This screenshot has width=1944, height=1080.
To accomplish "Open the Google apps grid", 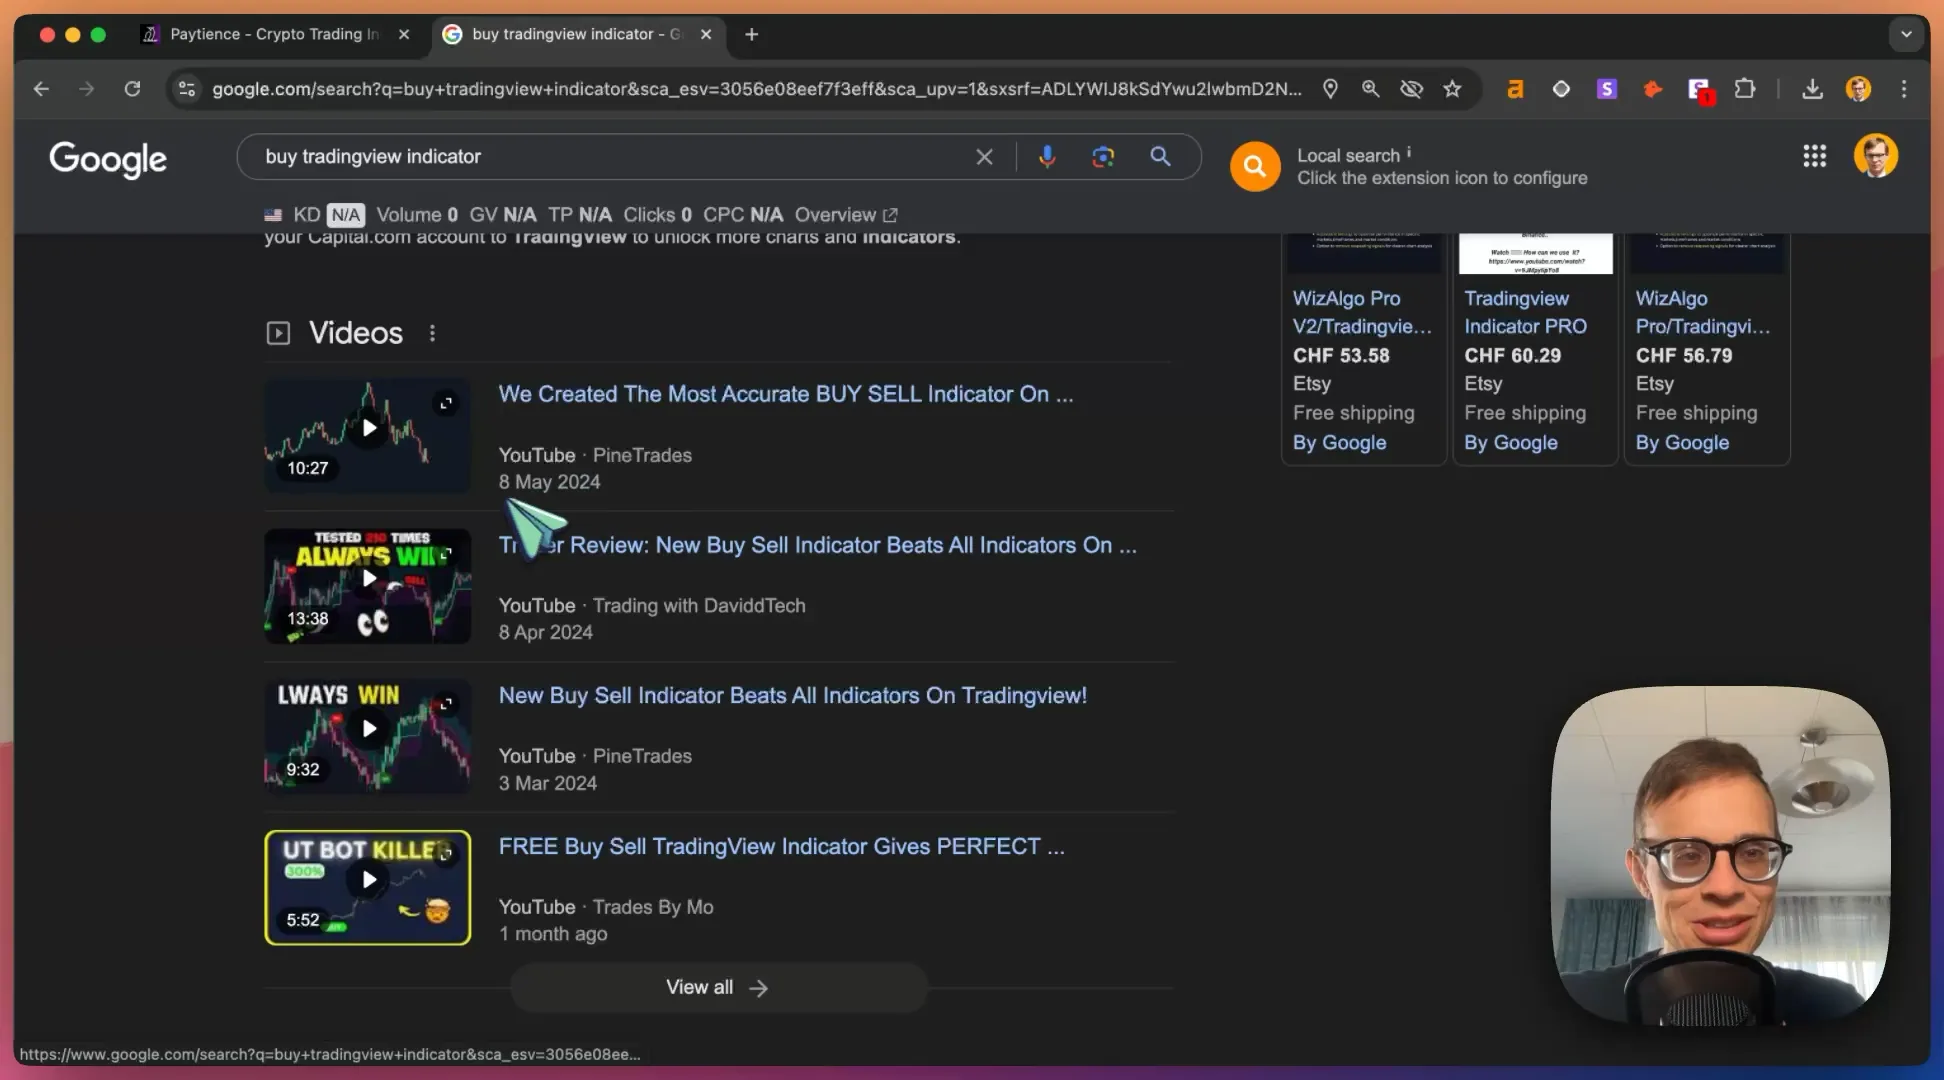I will tap(1814, 156).
